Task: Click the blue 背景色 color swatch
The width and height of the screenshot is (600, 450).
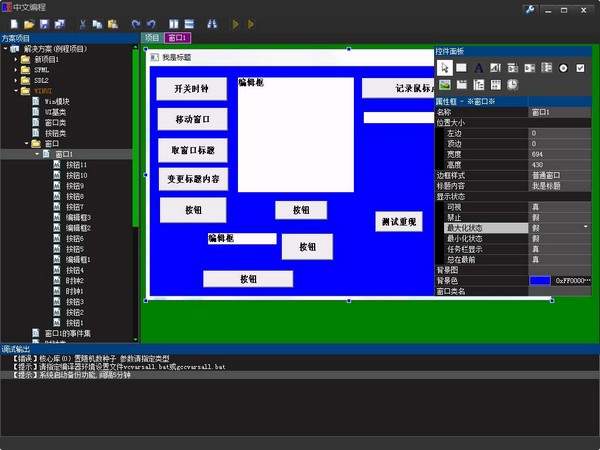Action: click(x=540, y=281)
